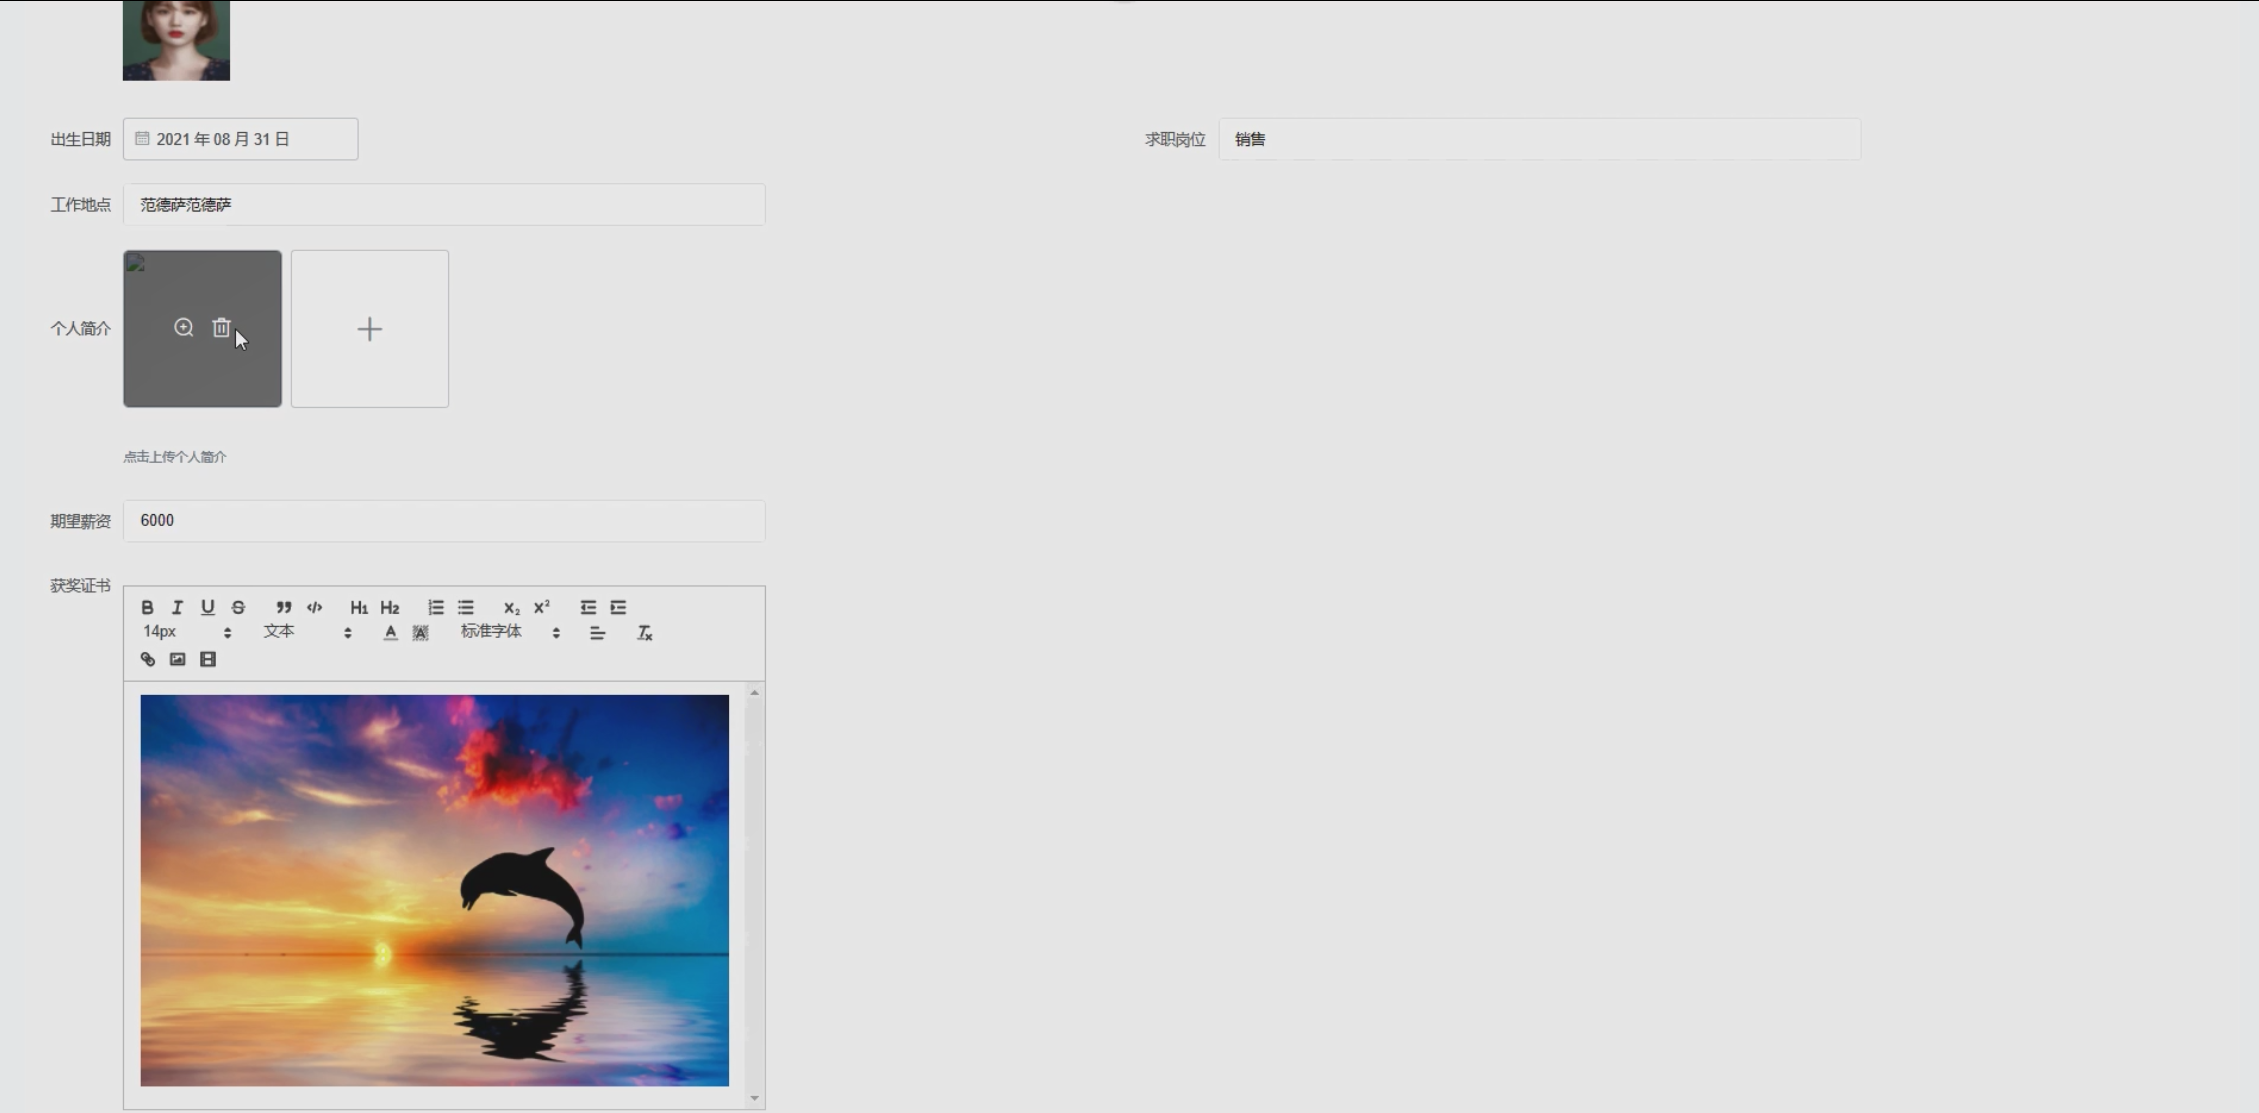
Task: Toggle bold formatting in the editor
Action: click(147, 607)
